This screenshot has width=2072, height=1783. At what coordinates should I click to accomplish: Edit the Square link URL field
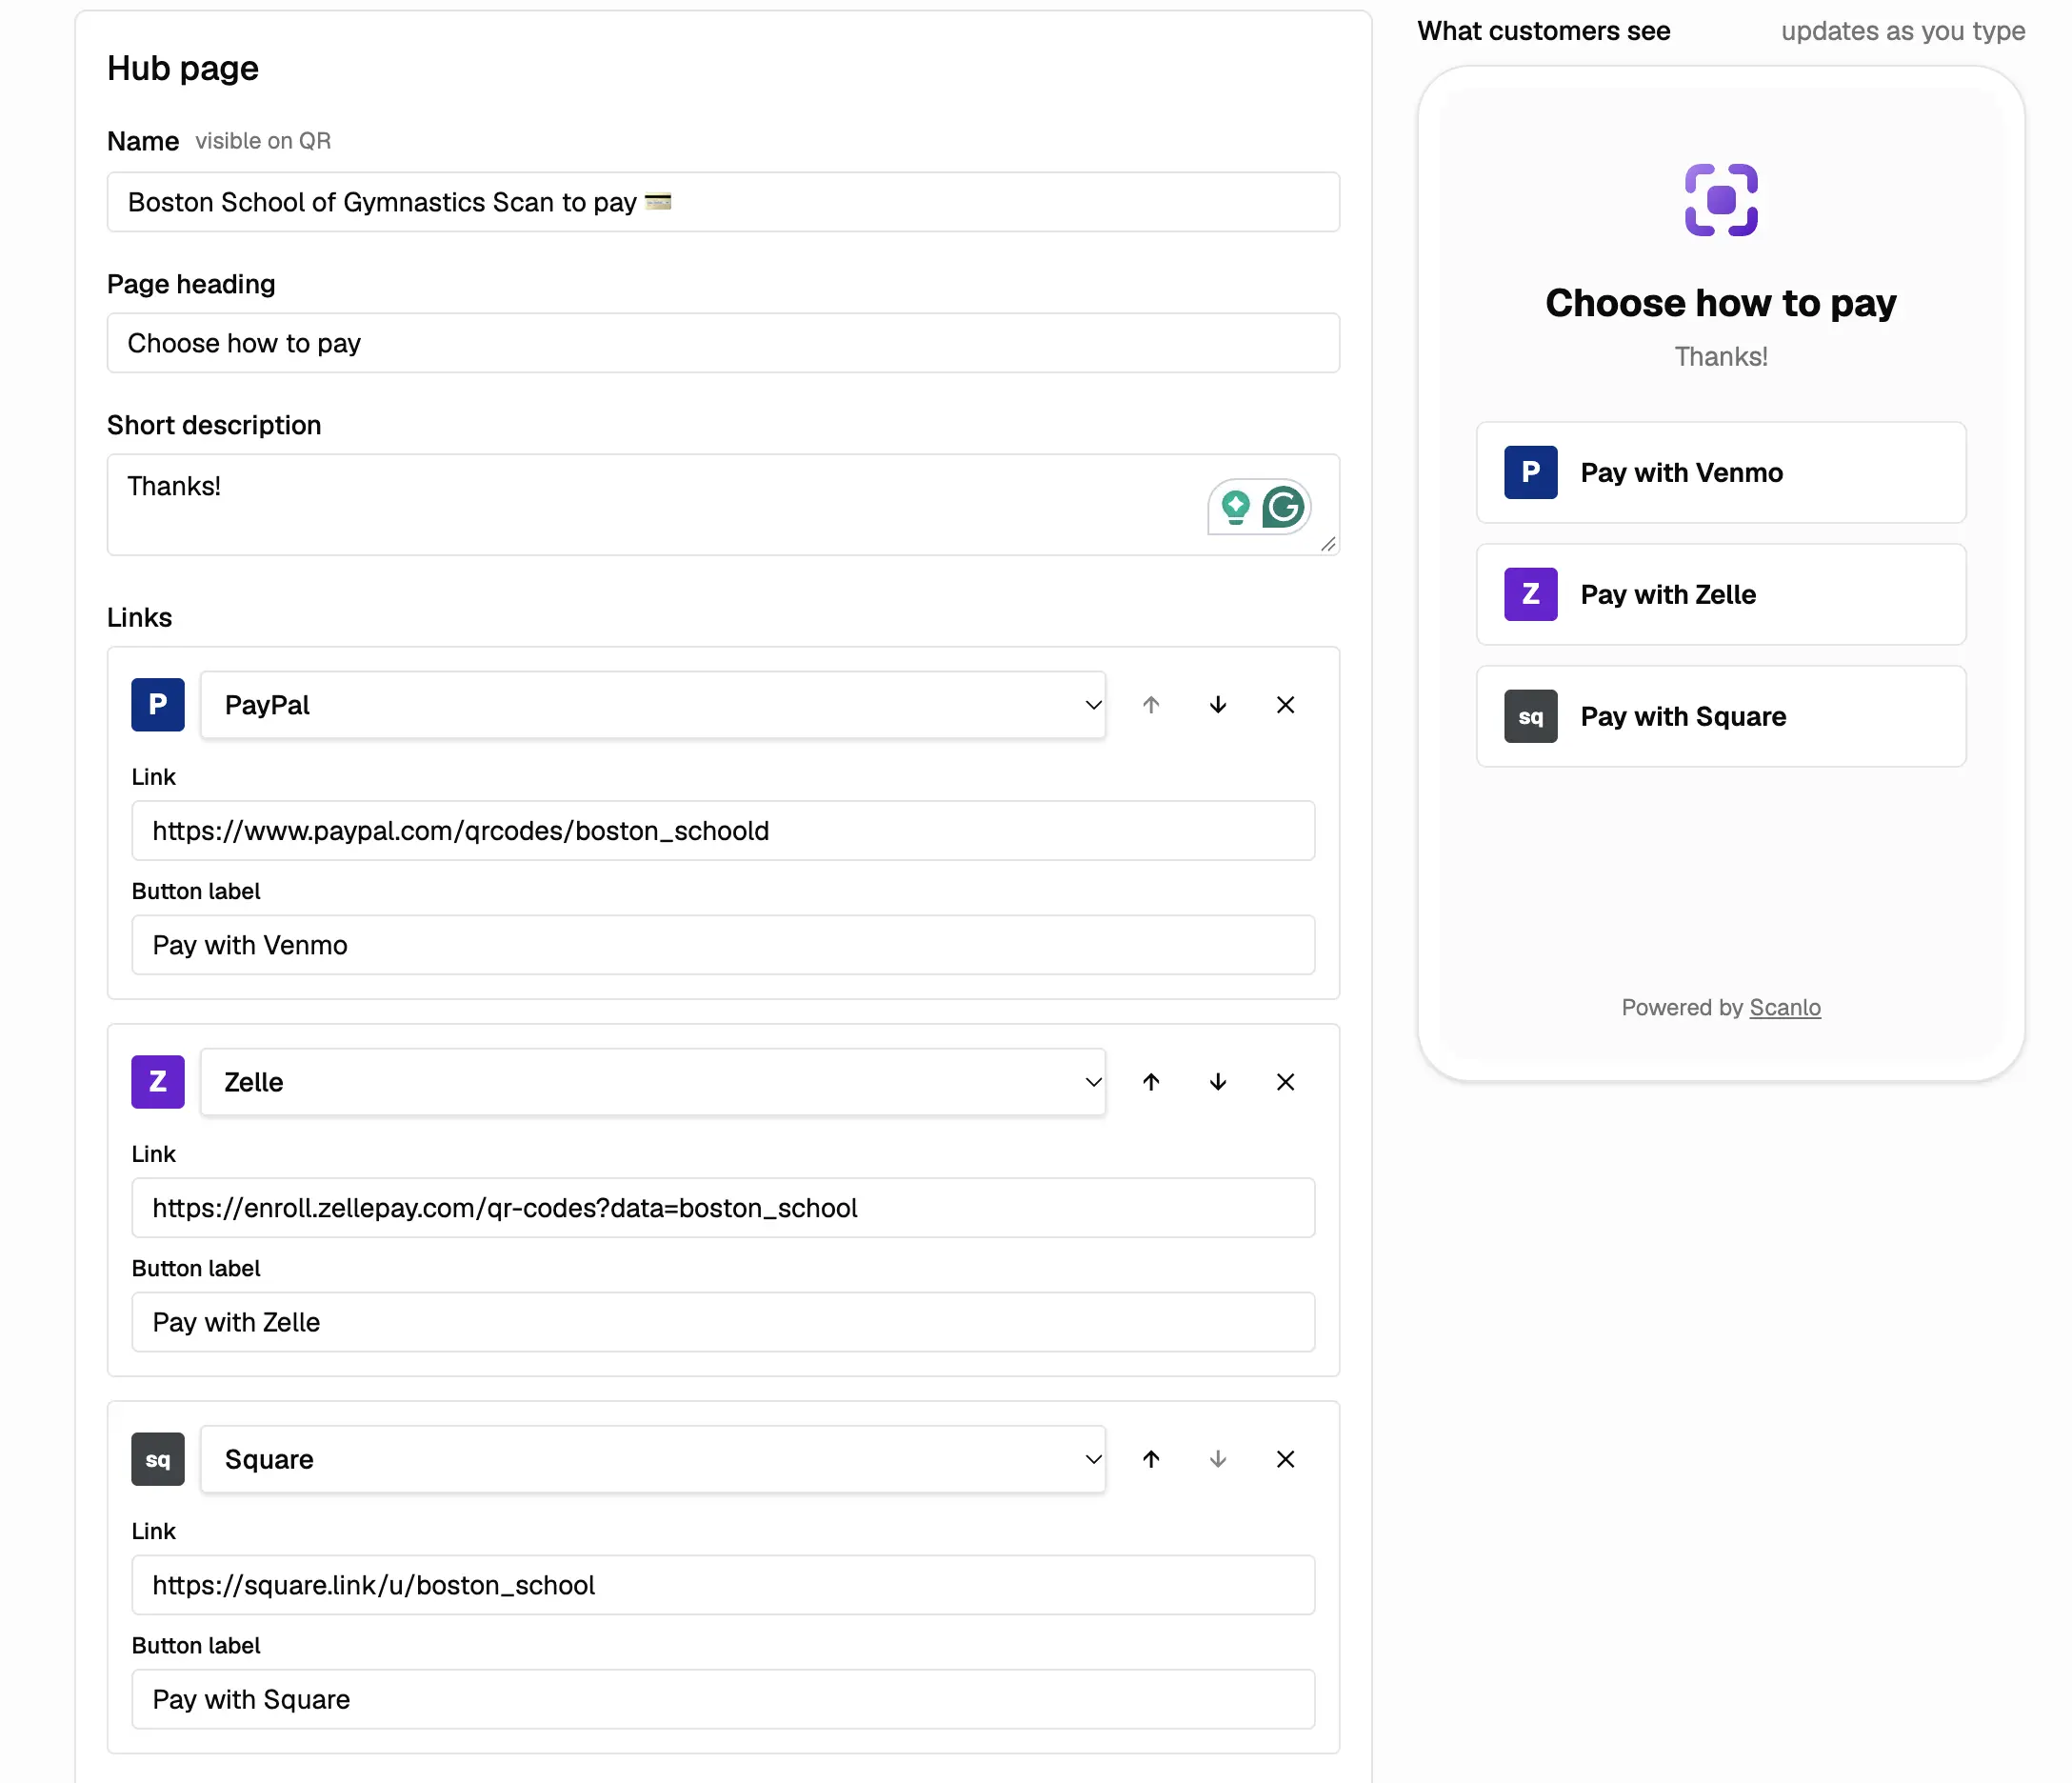(x=723, y=1585)
